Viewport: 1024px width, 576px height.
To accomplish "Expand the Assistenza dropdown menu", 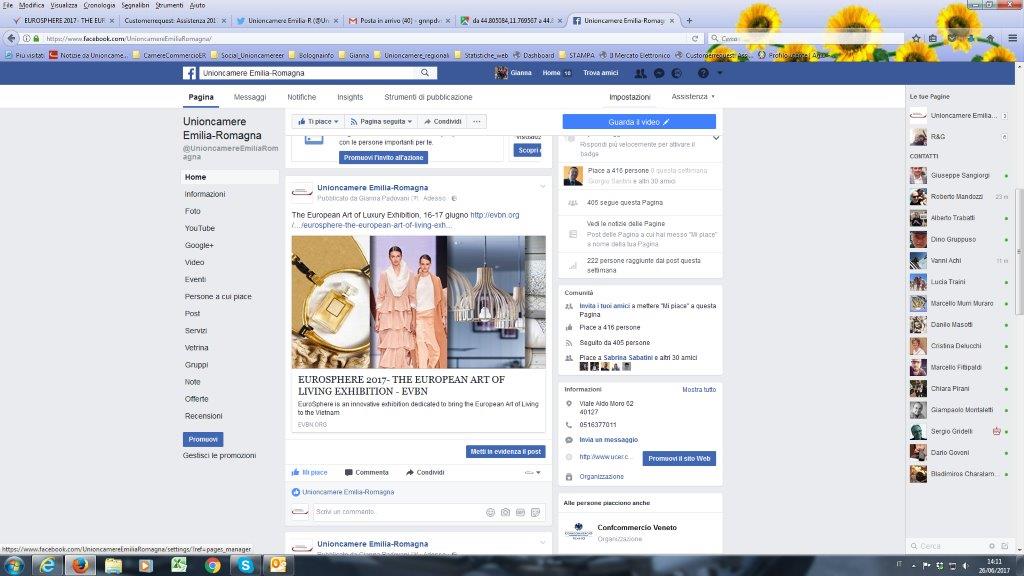I will point(693,97).
